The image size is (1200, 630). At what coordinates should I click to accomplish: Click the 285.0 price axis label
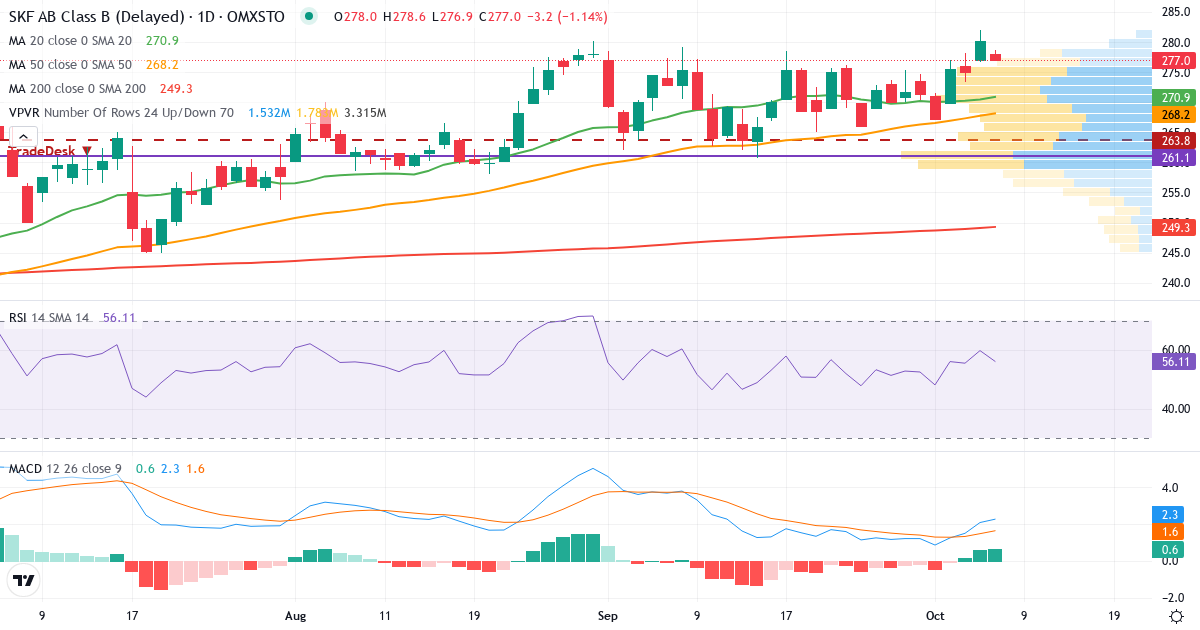pyautogui.click(x=1175, y=13)
